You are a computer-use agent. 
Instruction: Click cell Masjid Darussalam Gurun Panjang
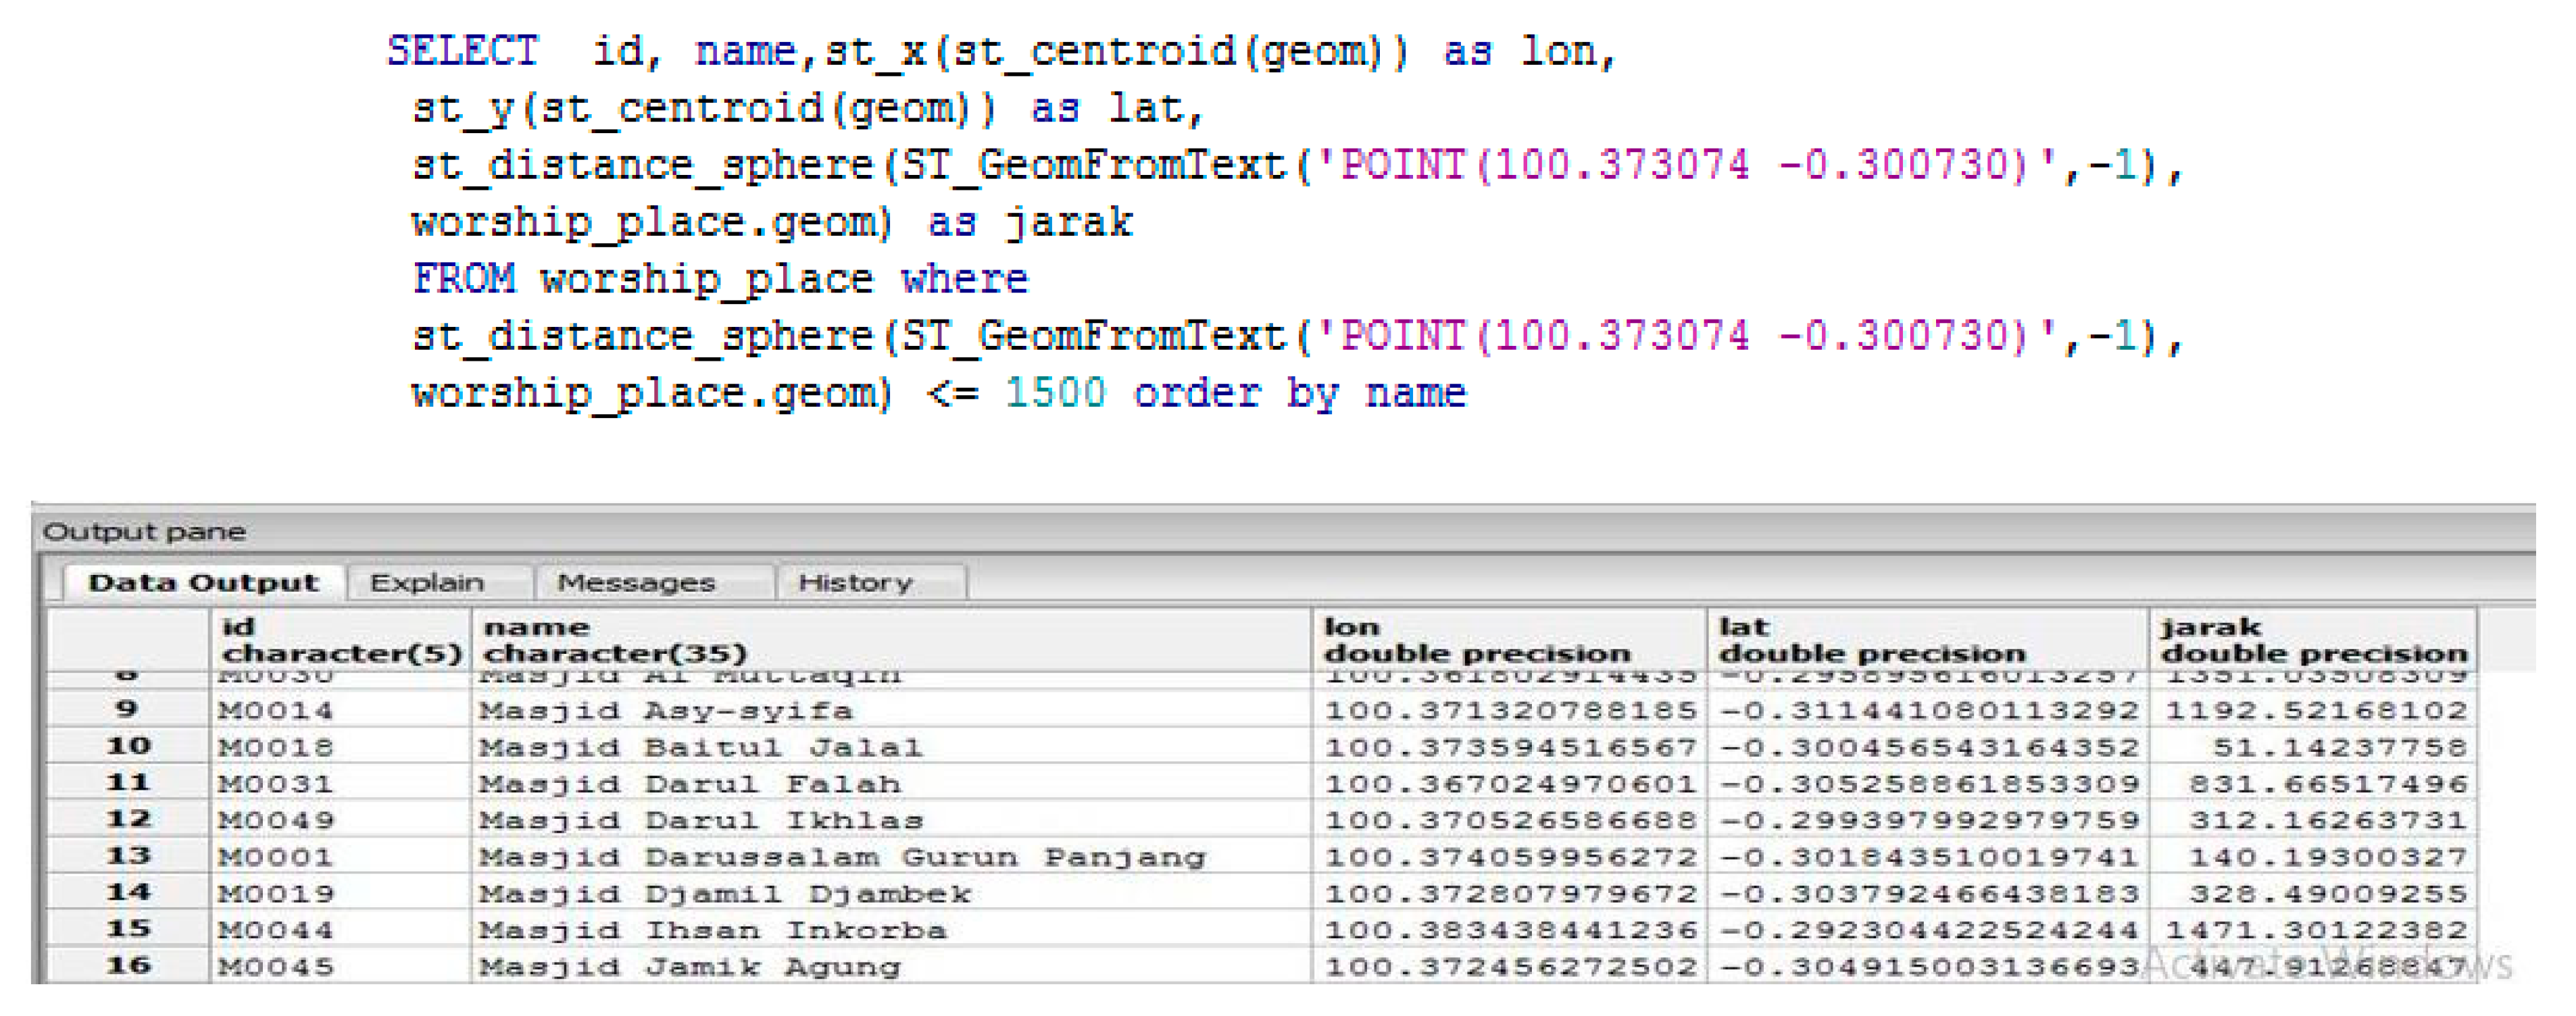[842, 858]
